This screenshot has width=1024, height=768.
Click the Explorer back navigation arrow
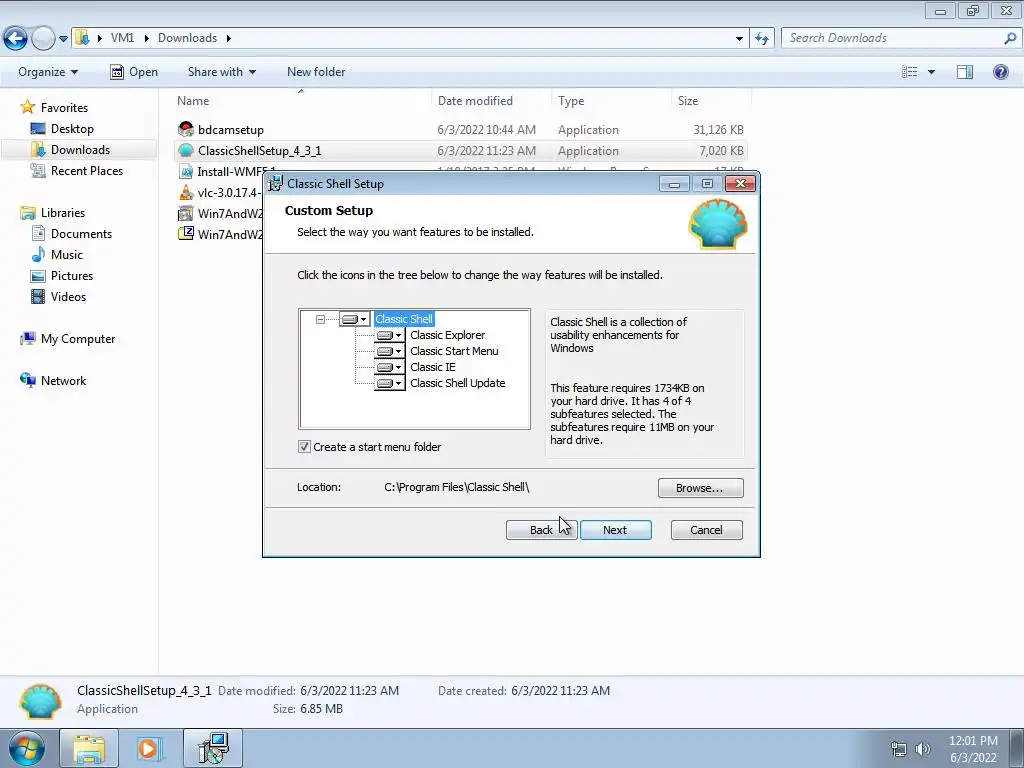pos(15,39)
